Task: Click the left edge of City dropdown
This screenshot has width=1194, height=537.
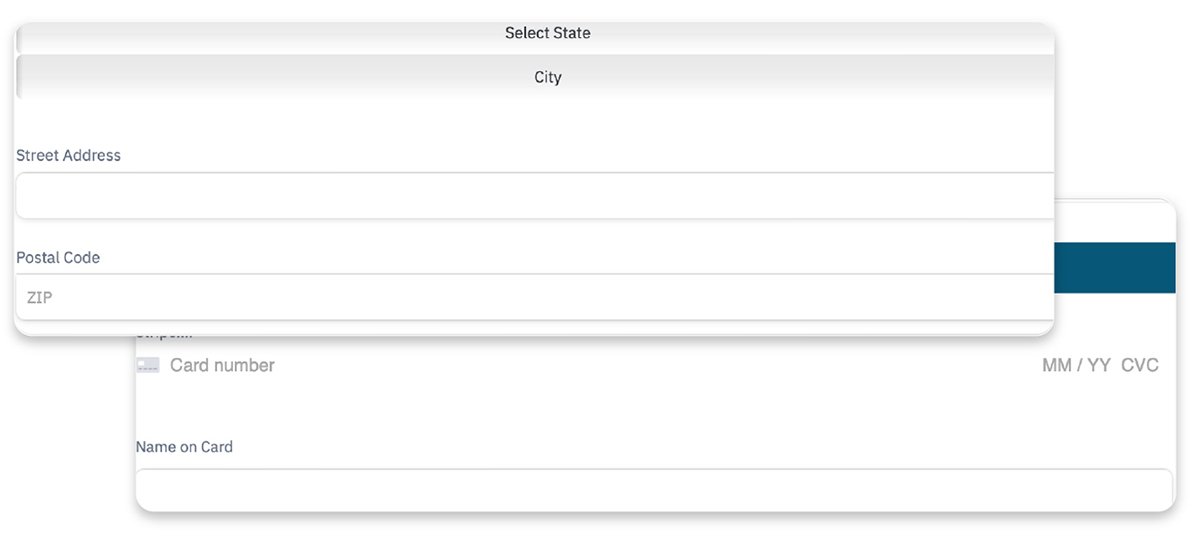Action: coord(19,77)
